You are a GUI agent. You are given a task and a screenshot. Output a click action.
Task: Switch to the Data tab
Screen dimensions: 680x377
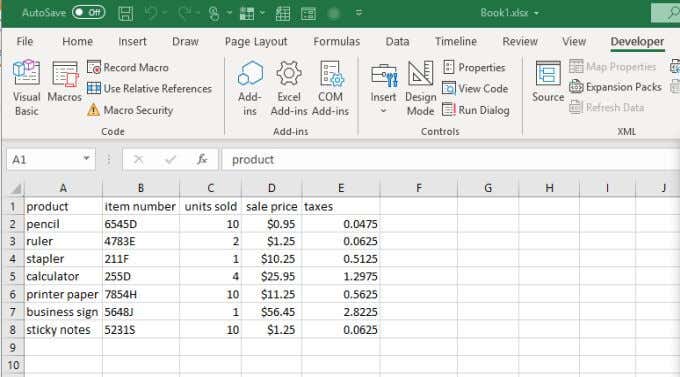397,41
